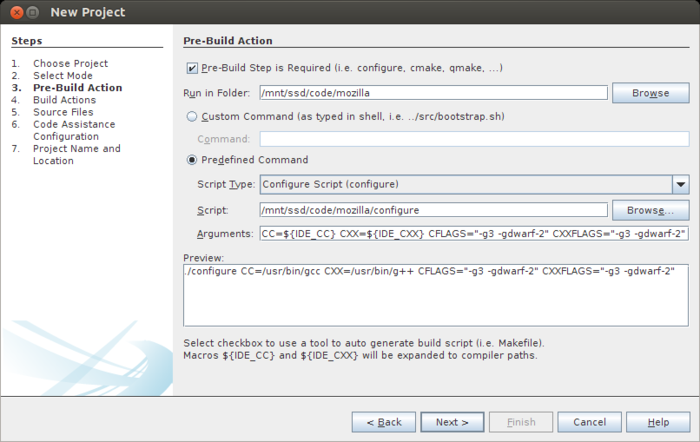This screenshot has width=700, height=442.
Task: Click the Script path input field
Action: (432, 210)
